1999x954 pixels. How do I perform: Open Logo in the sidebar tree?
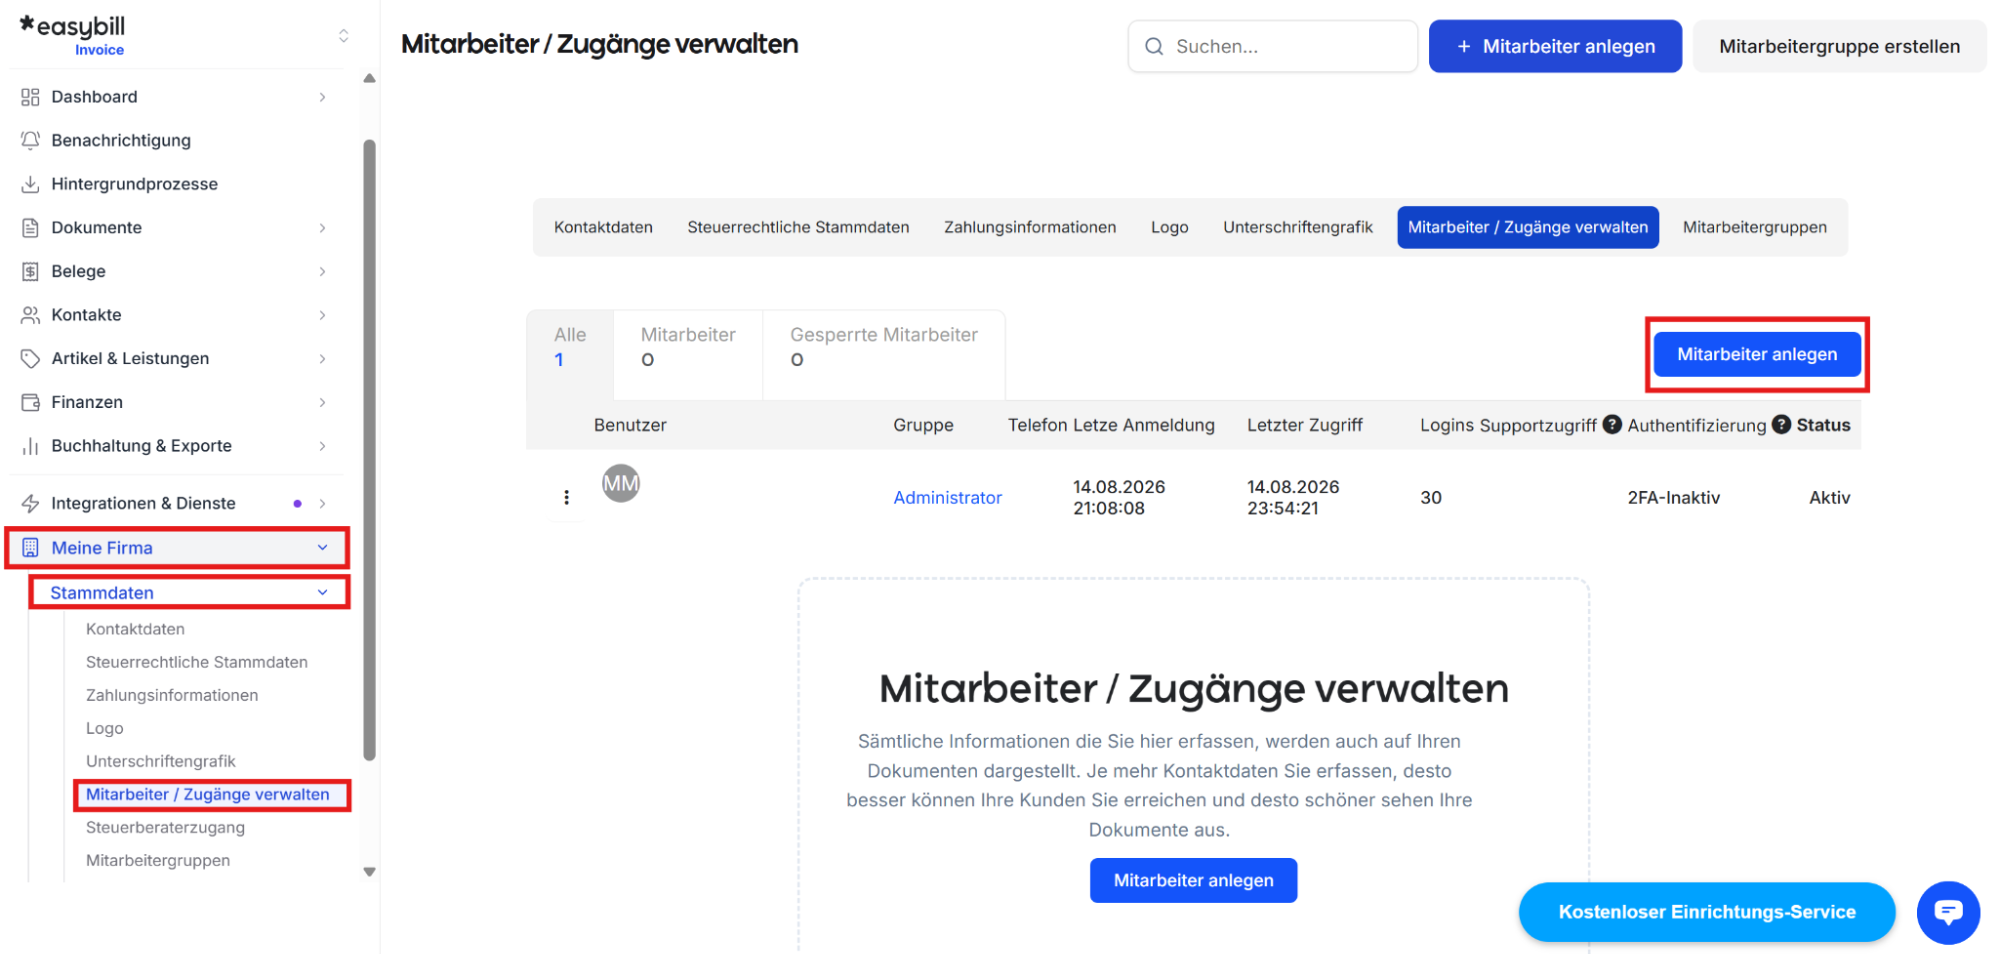[x=104, y=728]
